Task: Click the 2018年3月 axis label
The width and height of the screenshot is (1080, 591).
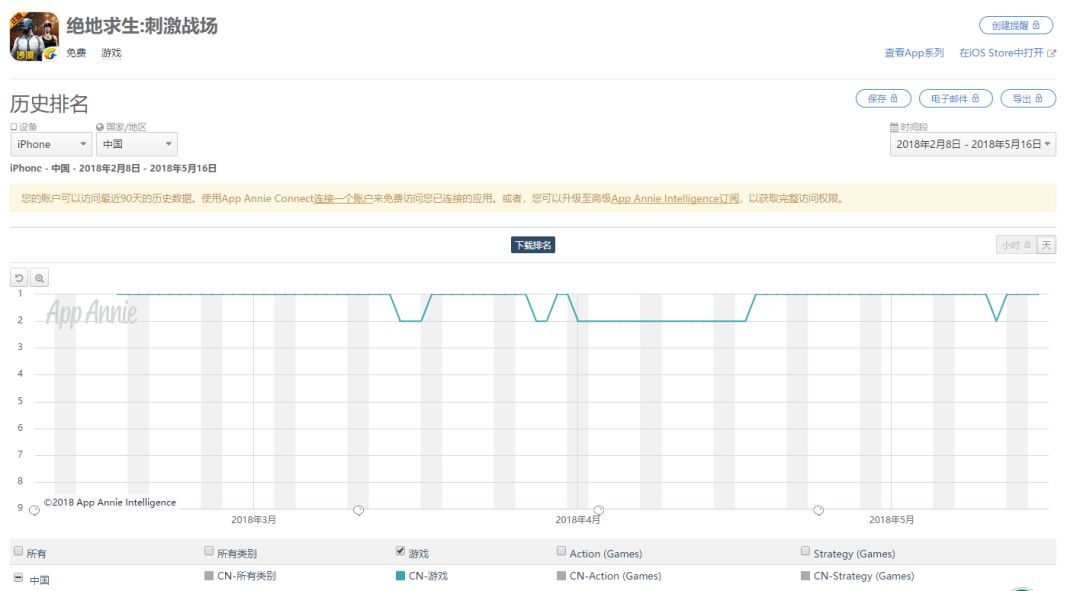Action: click(x=253, y=520)
